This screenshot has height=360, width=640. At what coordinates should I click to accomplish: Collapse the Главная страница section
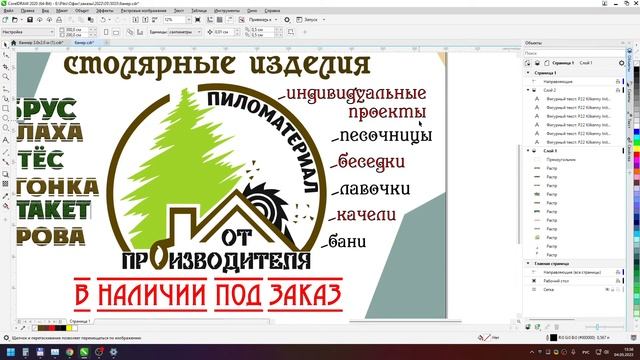(x=528, y=264)
